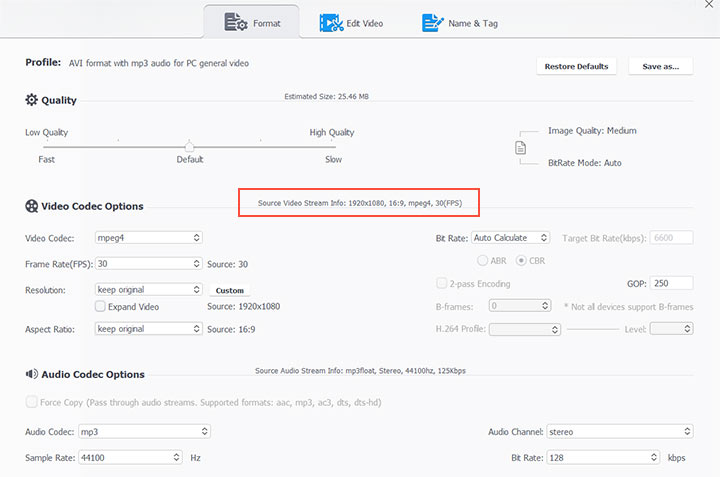
Task: Click the Source: 16:9 text
Action: point(231,329)
